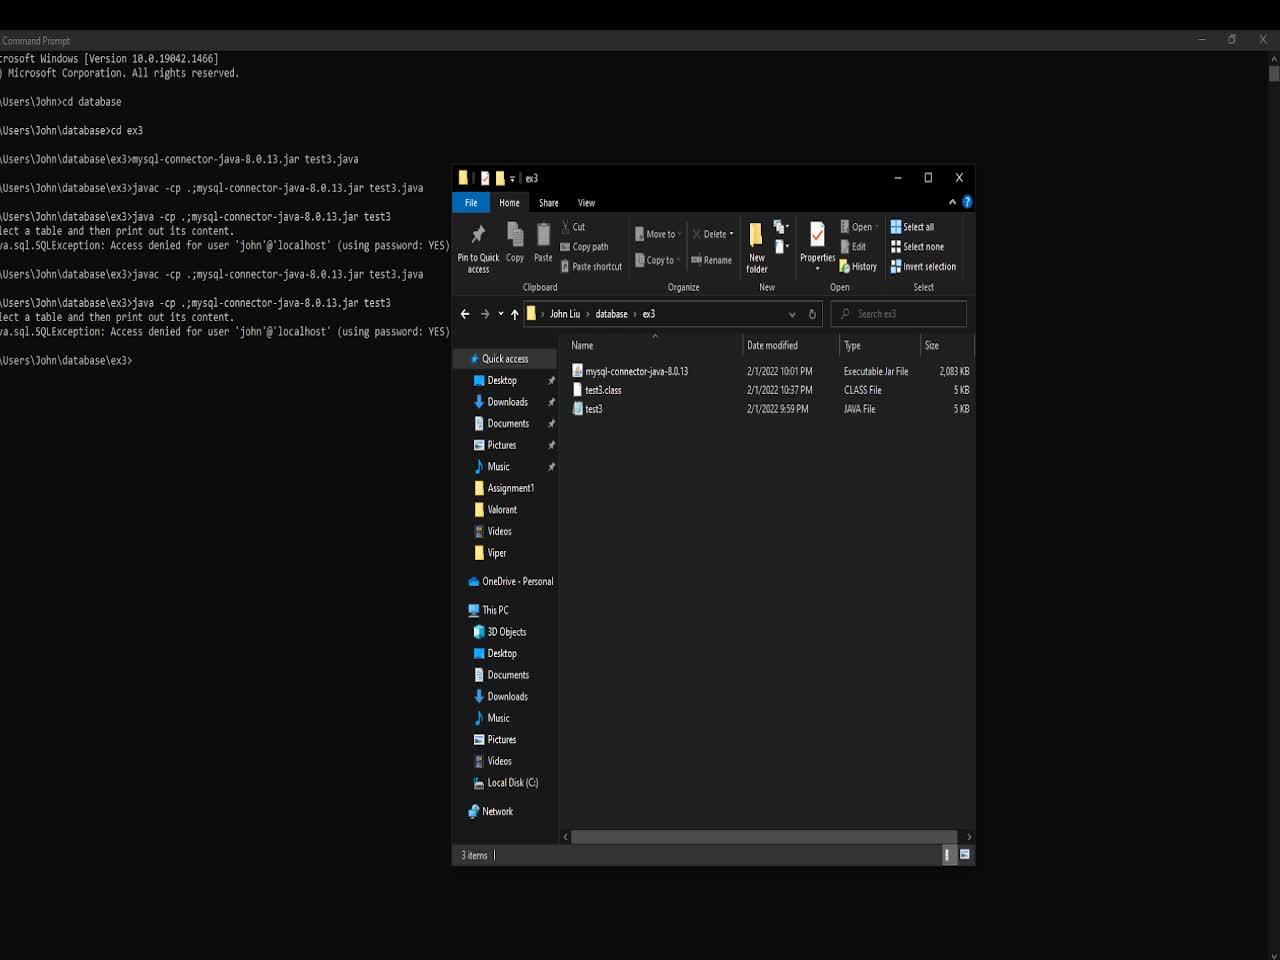Open Customize Quick Access Toolbar dropdown
Image resolution: width=1280 pixels, height=960 pixels.
(x=512, y=179)
